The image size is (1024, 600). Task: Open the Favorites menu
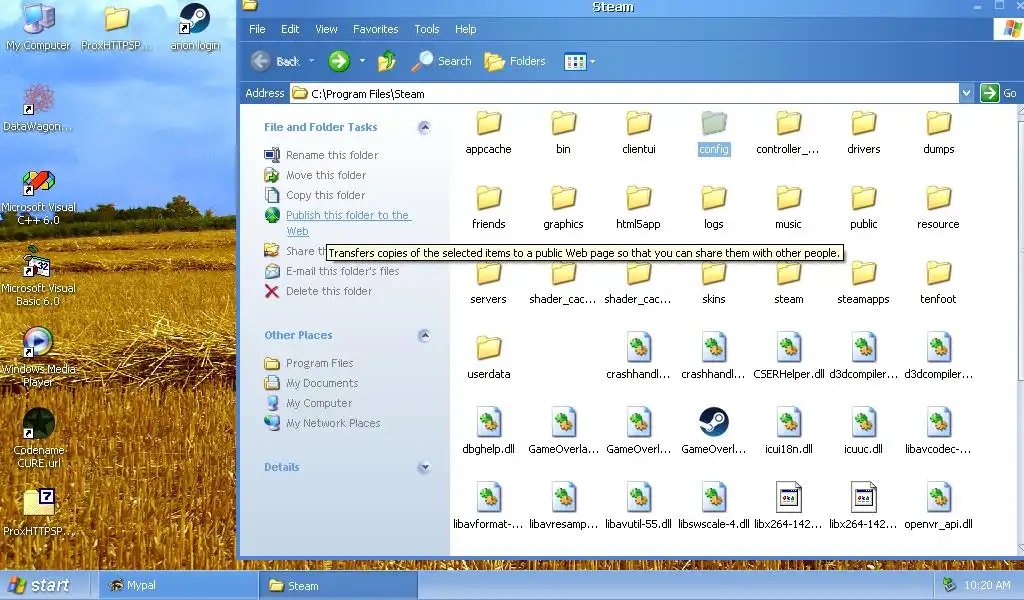pos(376,29)
